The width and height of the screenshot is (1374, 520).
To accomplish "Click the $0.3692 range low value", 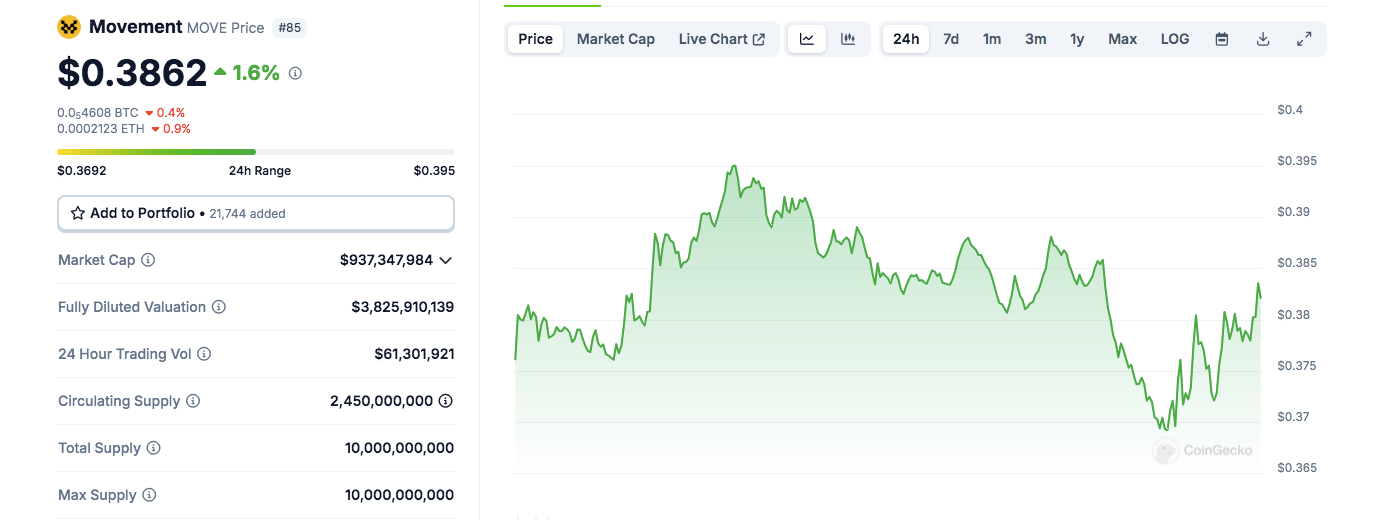I will point(82,171).
